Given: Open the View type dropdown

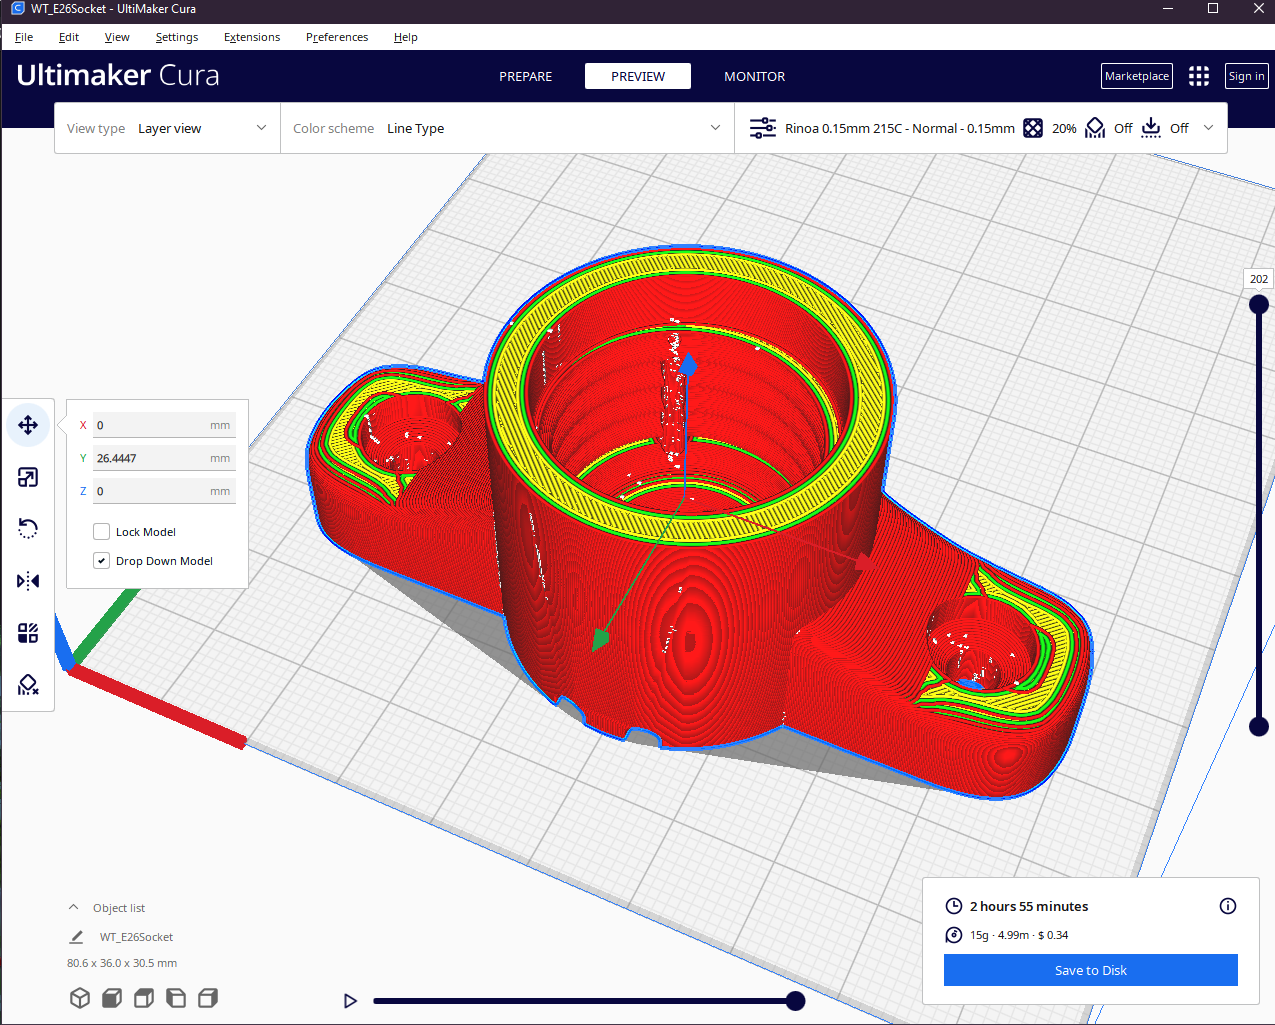Looking at the screenshot, I should pyautogui.click(x=167, y=128).
